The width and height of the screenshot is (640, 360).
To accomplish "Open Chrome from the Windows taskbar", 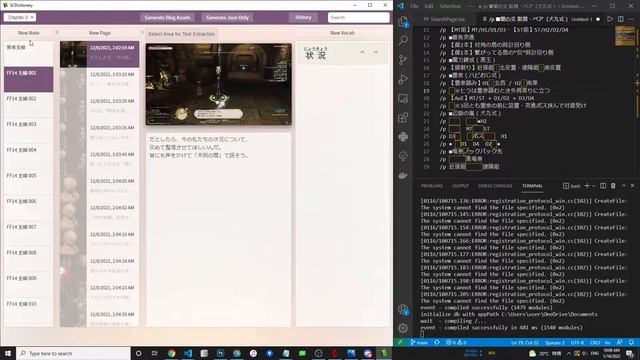I will pyautogui.click(x=171, y=353).
